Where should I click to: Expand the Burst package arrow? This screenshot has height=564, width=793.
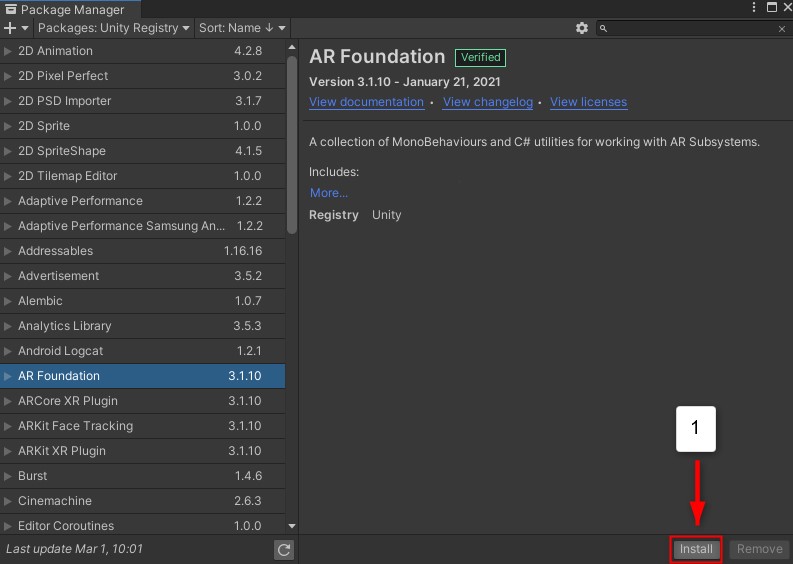coord(8,476)
